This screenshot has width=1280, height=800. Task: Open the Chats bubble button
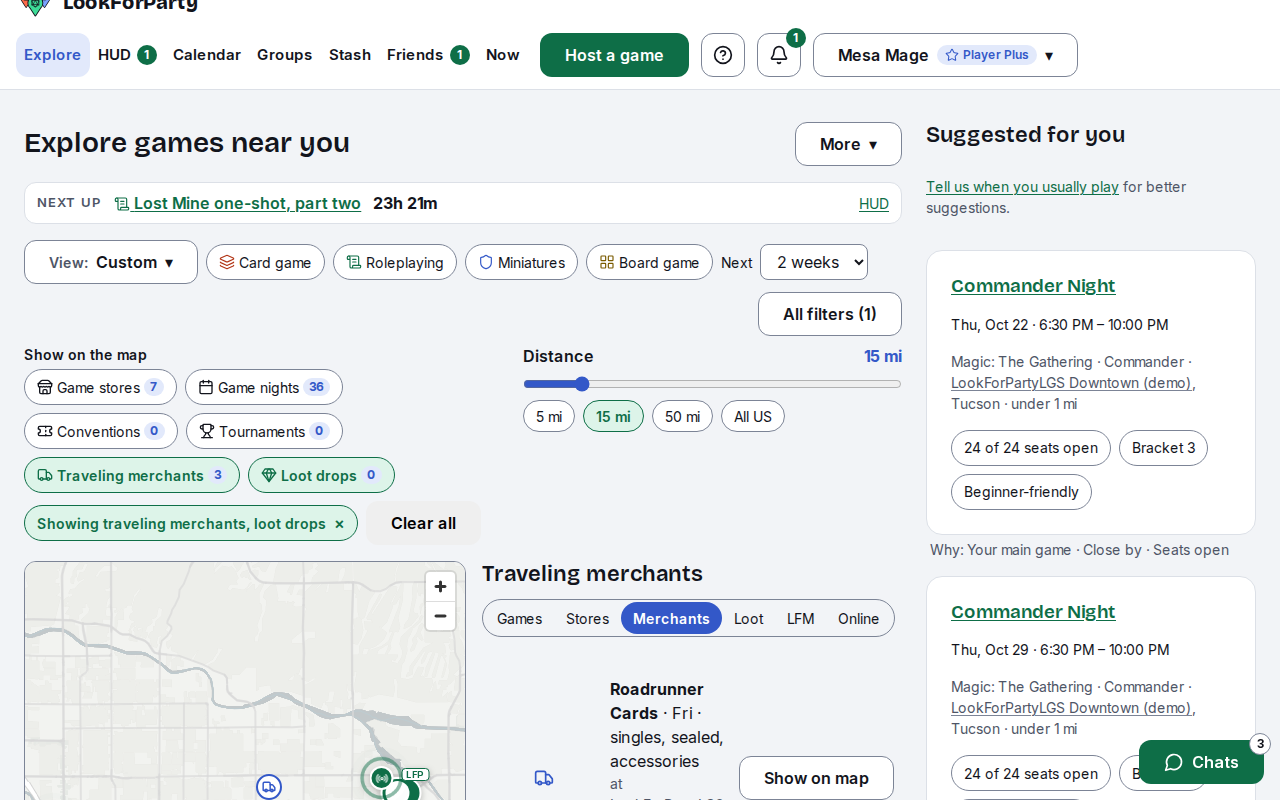(1201, 762)
